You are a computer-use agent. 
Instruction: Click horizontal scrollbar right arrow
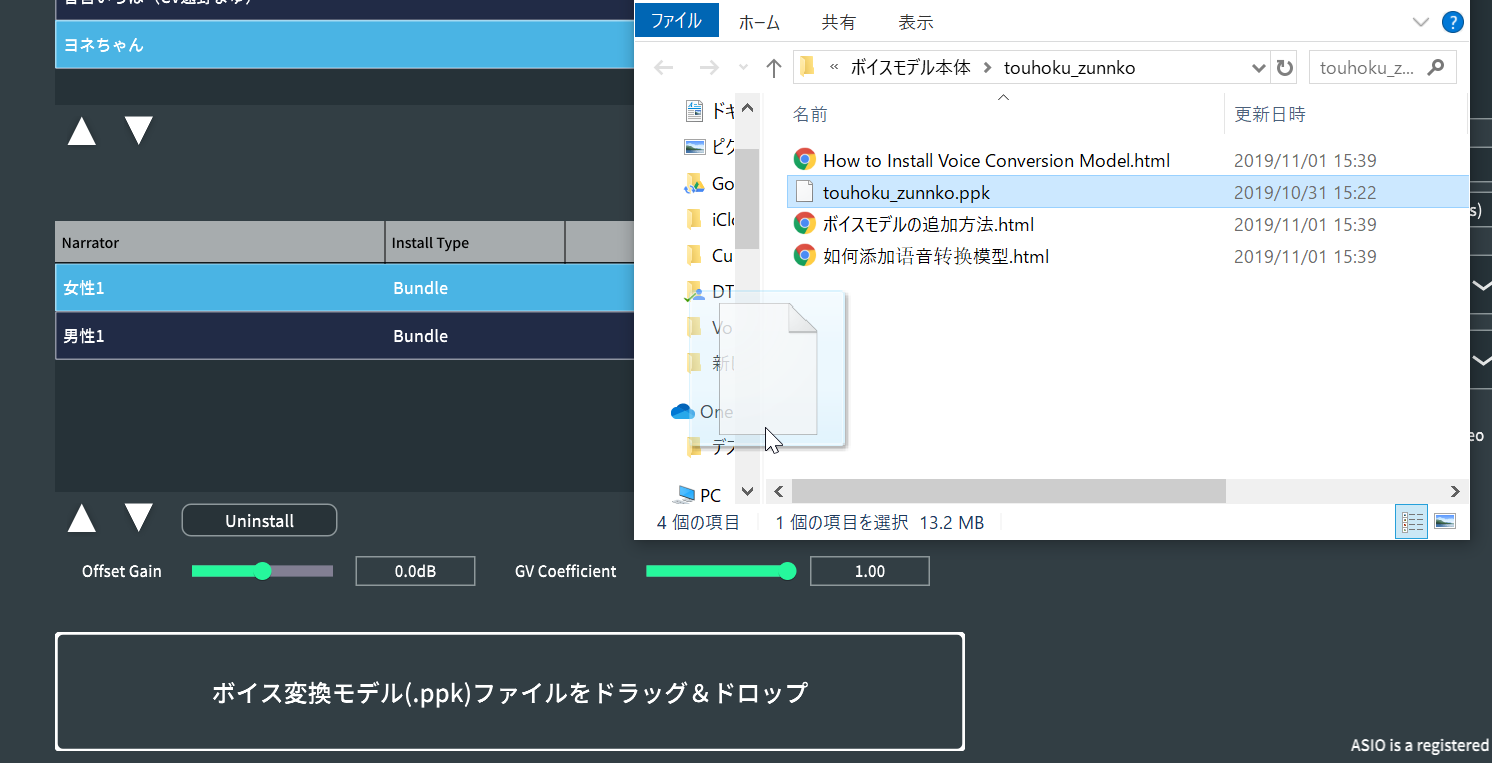pyautogui.click(x=1457, y=491)
